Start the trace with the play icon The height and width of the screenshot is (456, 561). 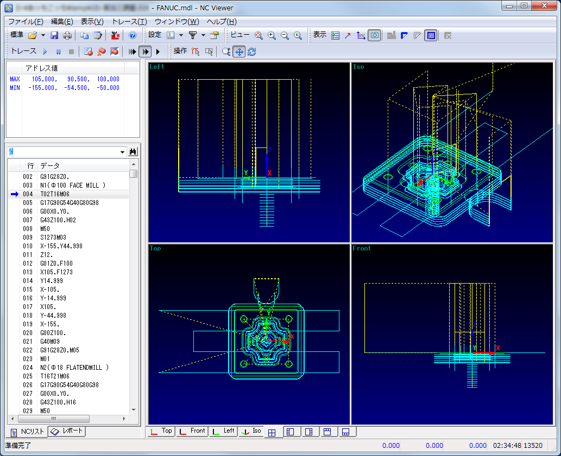pos(45,52)
